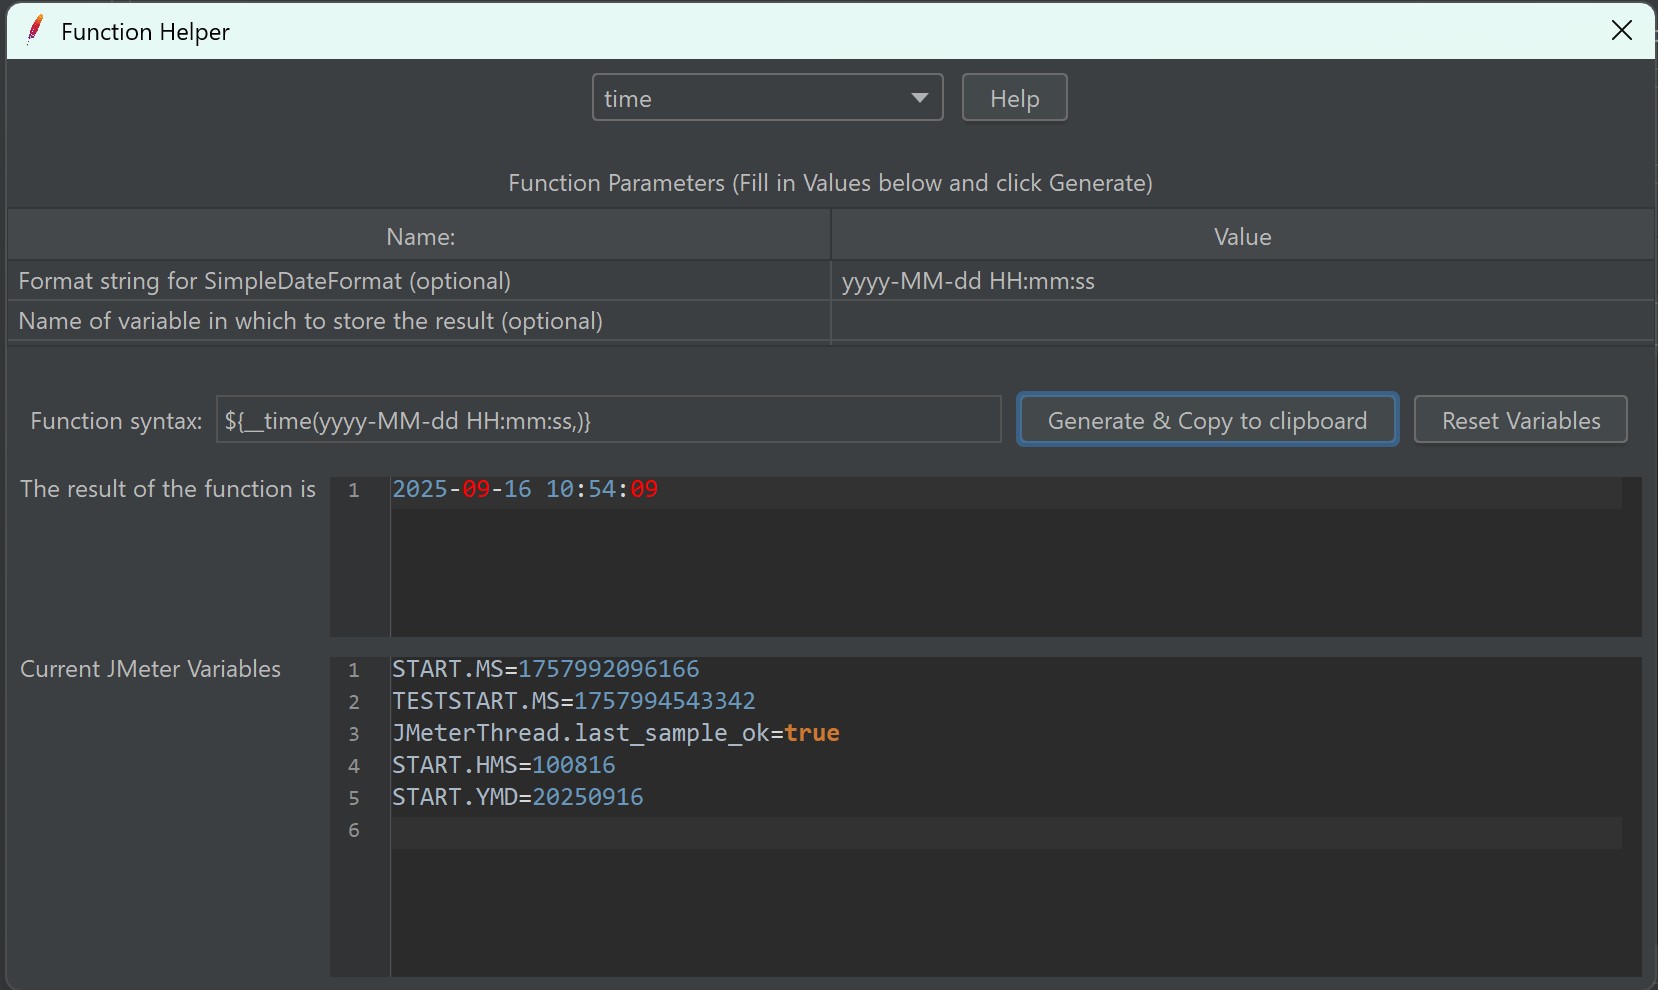The image size is (1658, 990).
Task: Click the result text 2025-09-16 10:54:09
Action: (525, 489)
